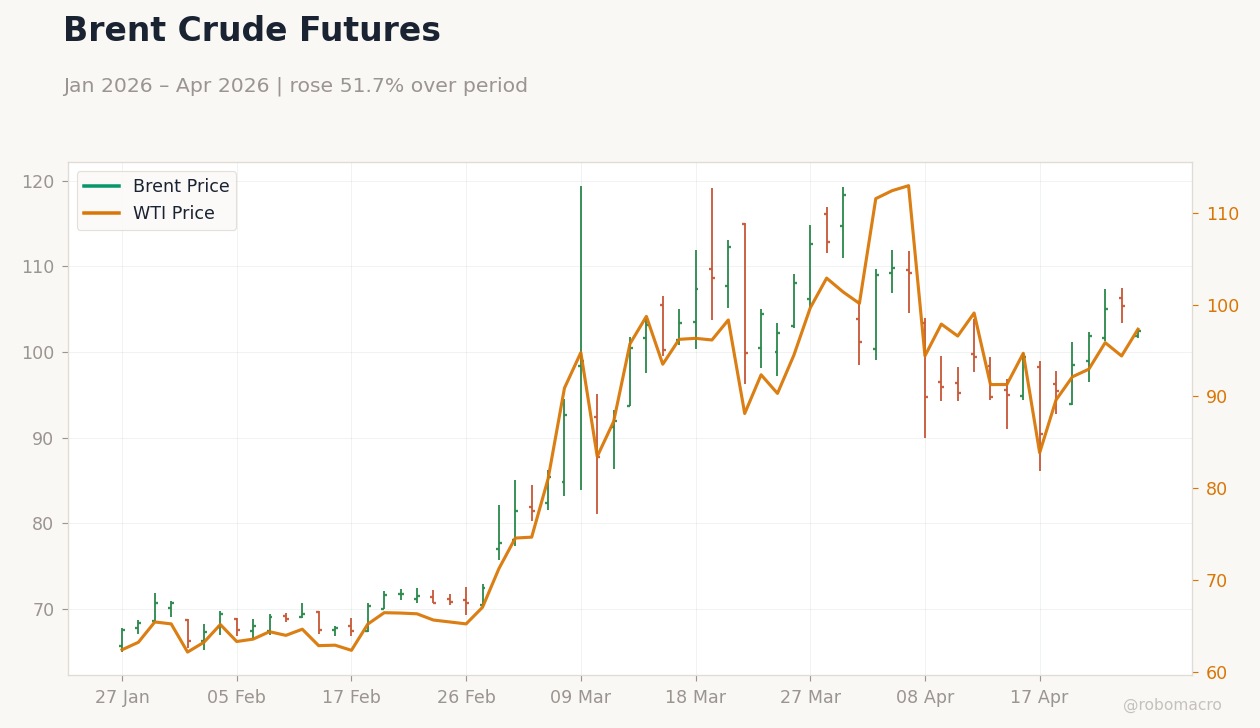Click the tall green bar at 09 Mar

[x=581, y=338]
